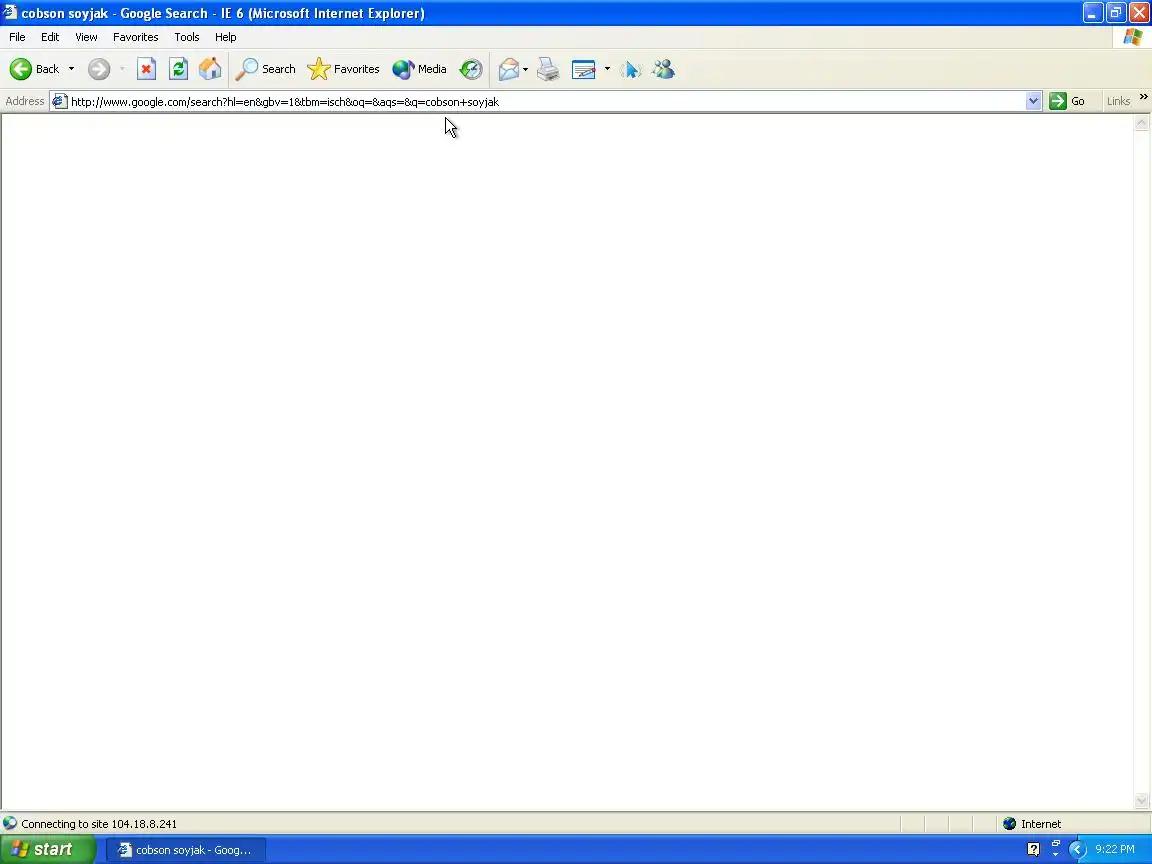Open the Back history dropdown arrow

[x=71, y=69]
